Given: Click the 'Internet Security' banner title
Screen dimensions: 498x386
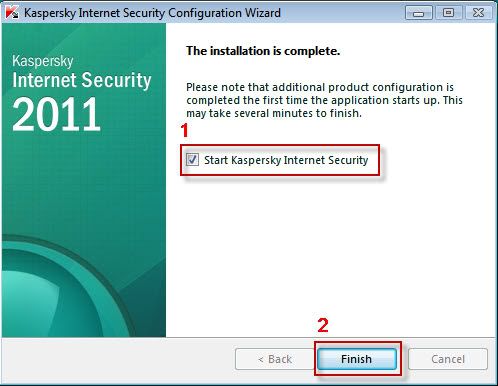Looking at the screenshot, I should [x=82, y=80].
